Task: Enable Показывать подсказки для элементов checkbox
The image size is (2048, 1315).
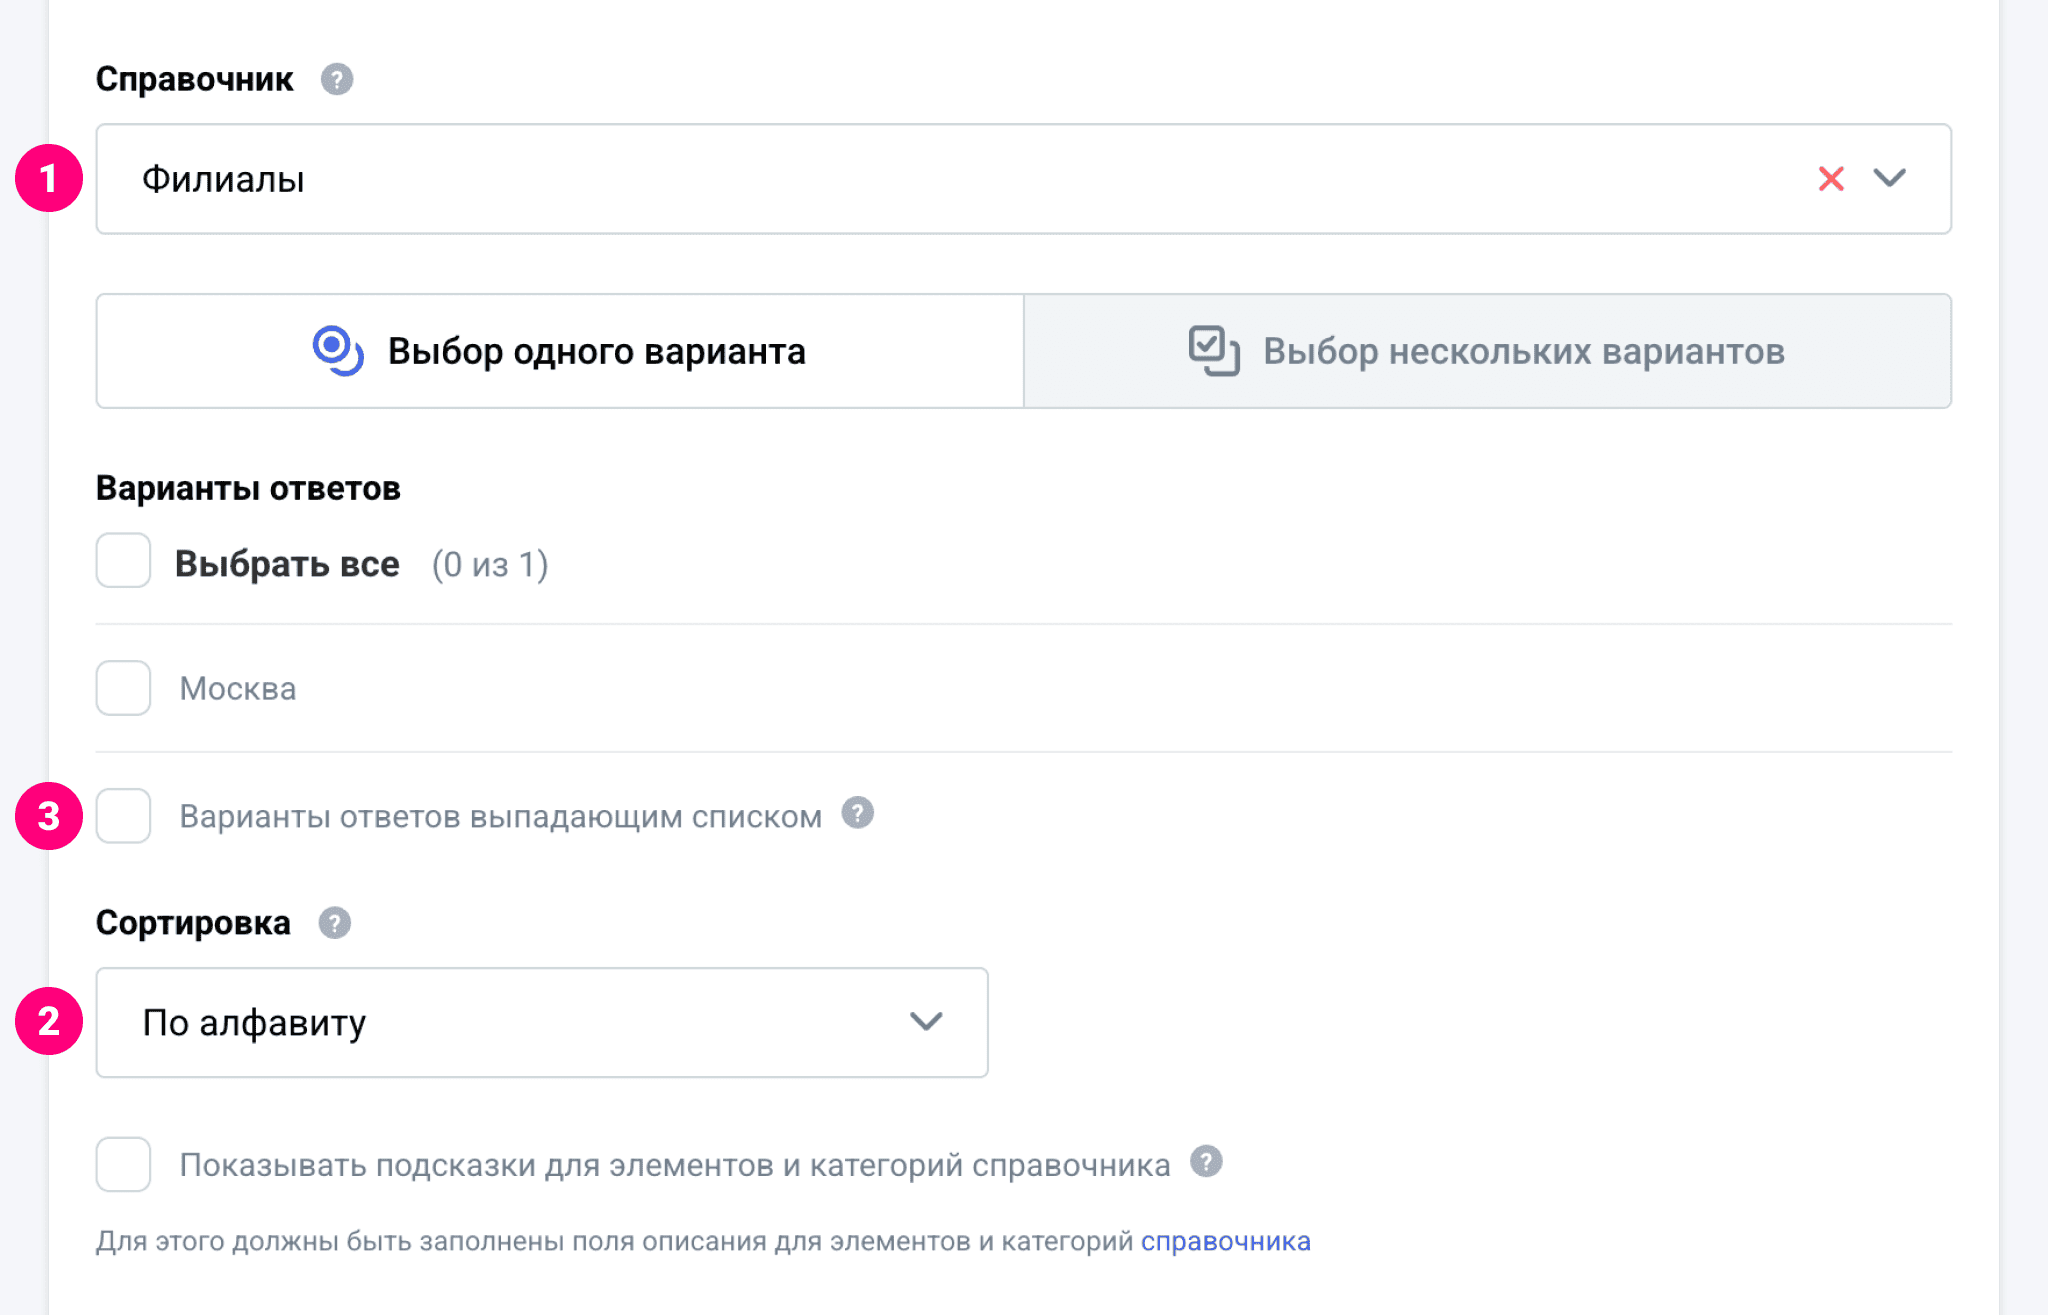Action: click(123, 1164)
